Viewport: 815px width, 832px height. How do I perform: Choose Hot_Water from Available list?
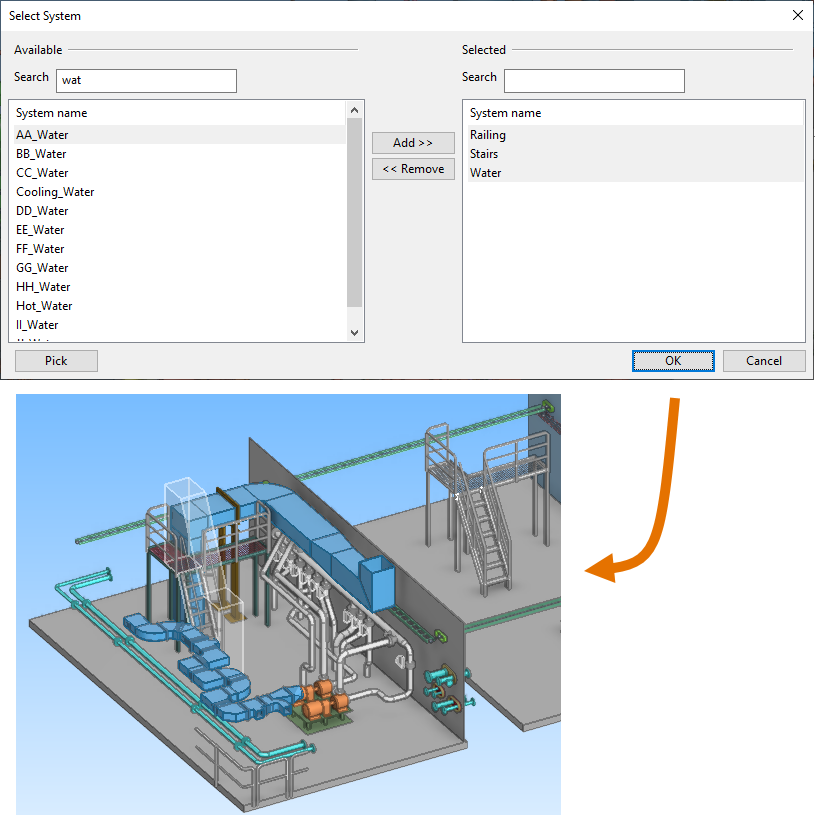click(x=44, y=306)
